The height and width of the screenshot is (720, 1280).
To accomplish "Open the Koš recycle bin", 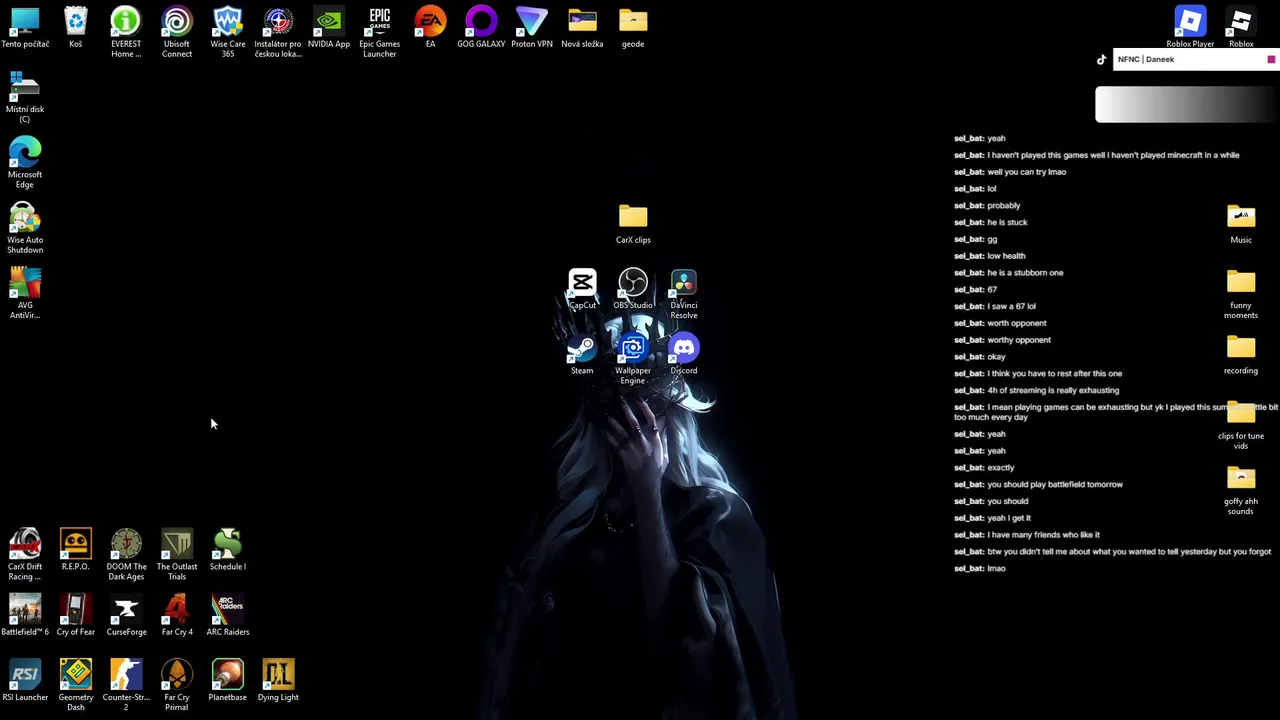I will (76, 28).
